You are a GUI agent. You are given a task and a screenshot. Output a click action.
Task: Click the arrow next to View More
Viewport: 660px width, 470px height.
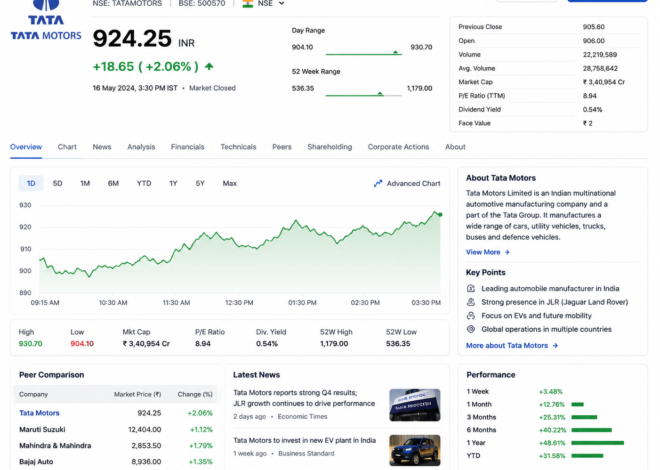(507, 252)
